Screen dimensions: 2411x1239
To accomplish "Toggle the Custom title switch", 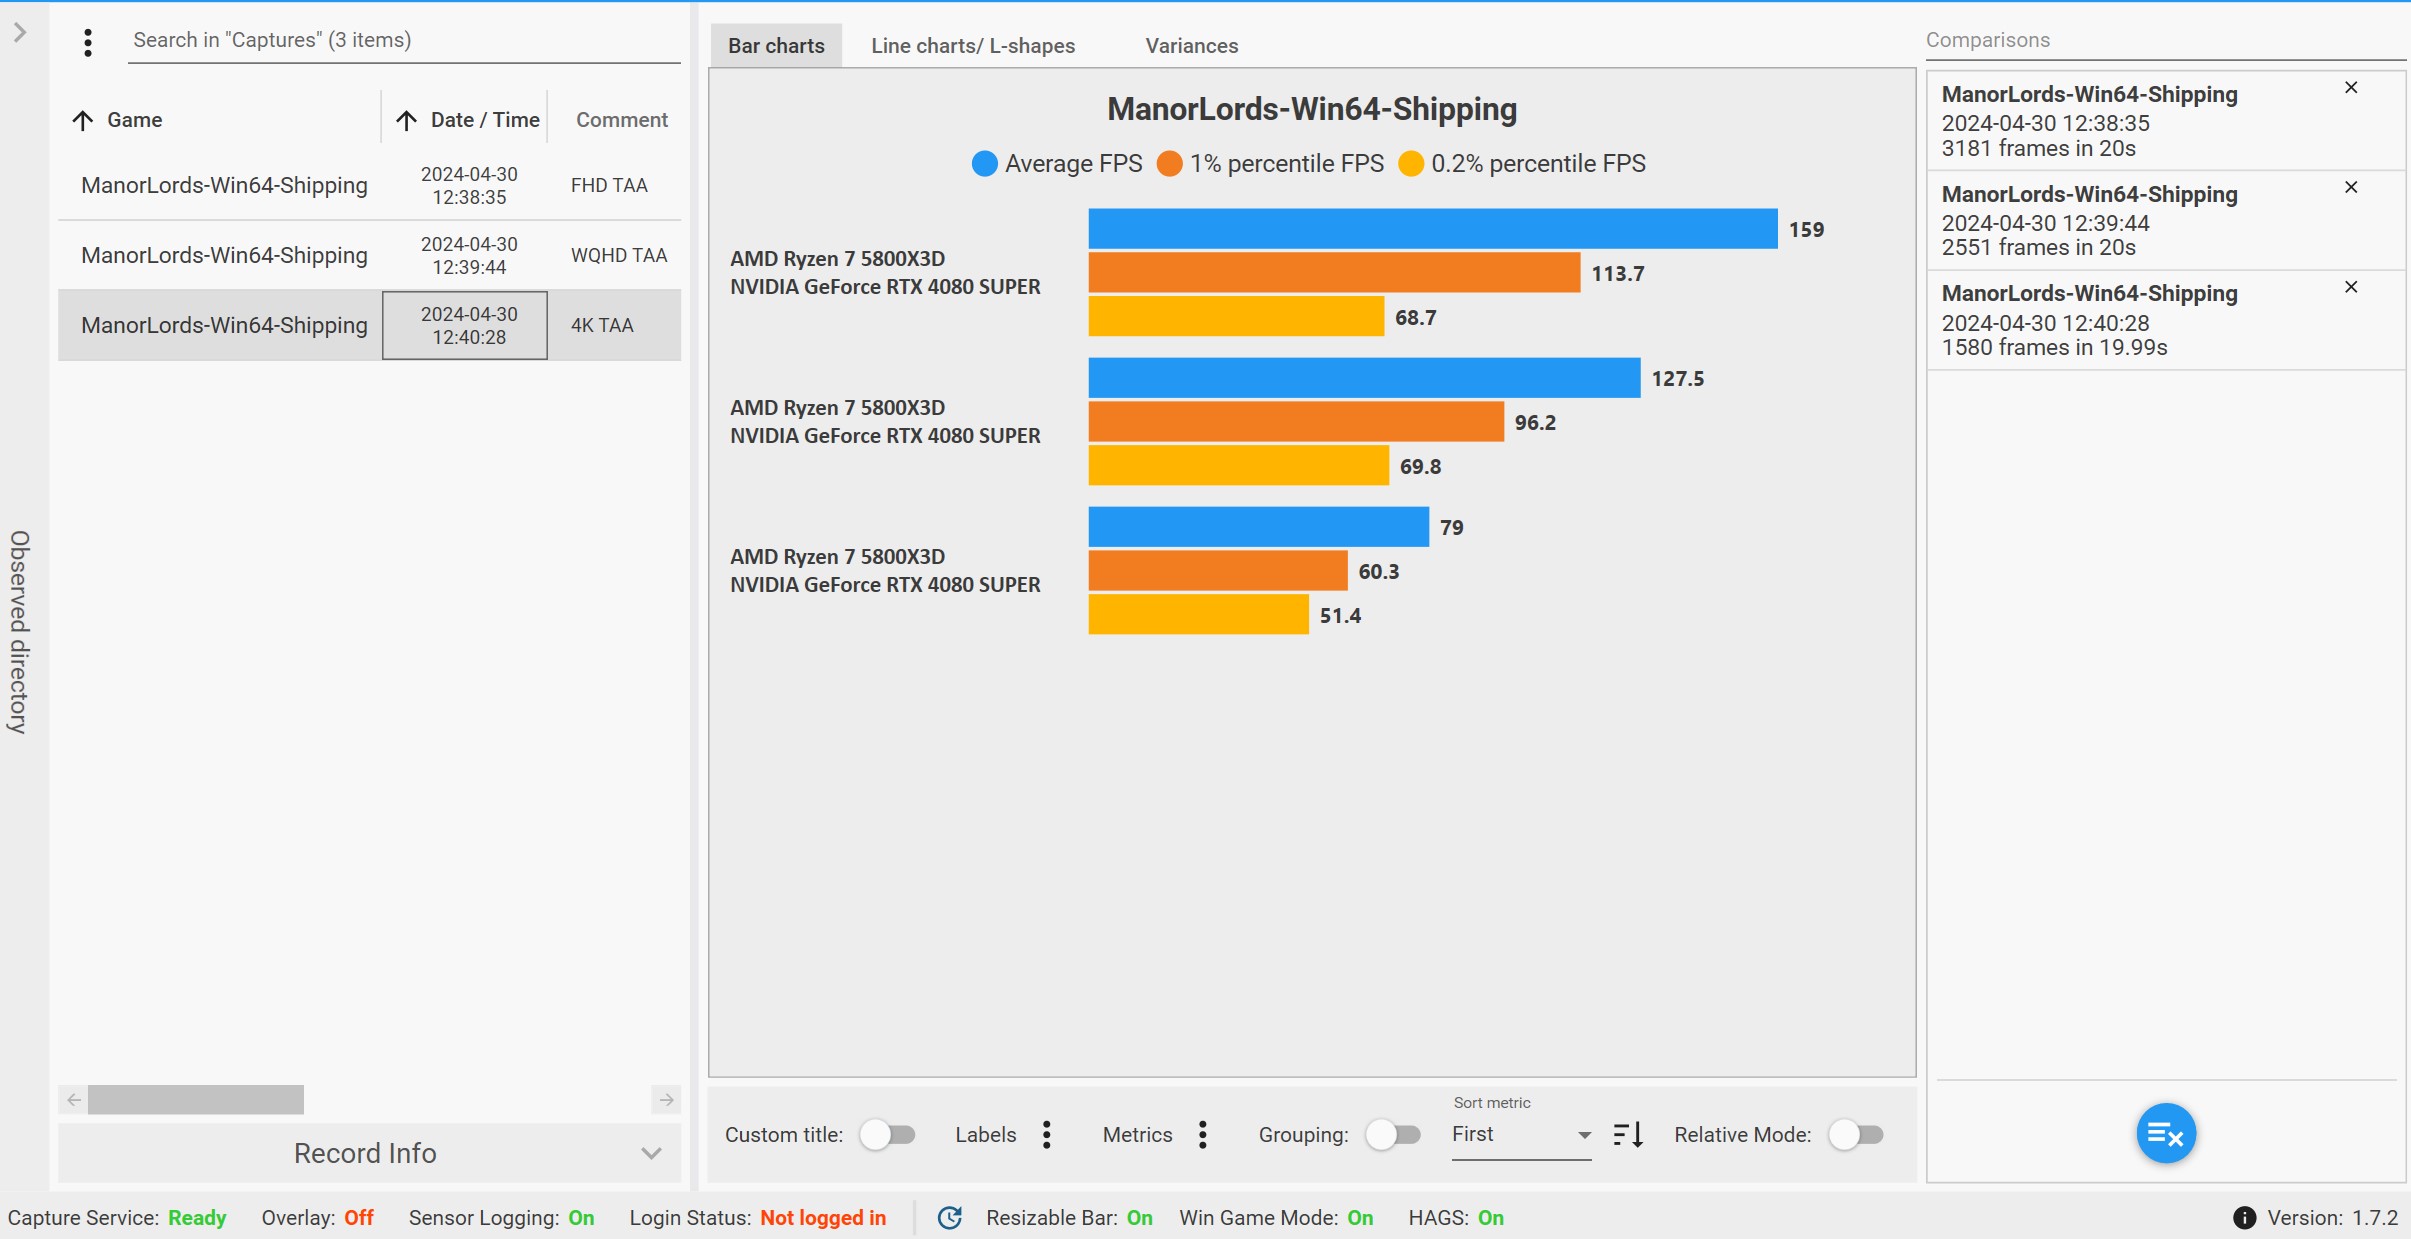I will (888, 1135).
